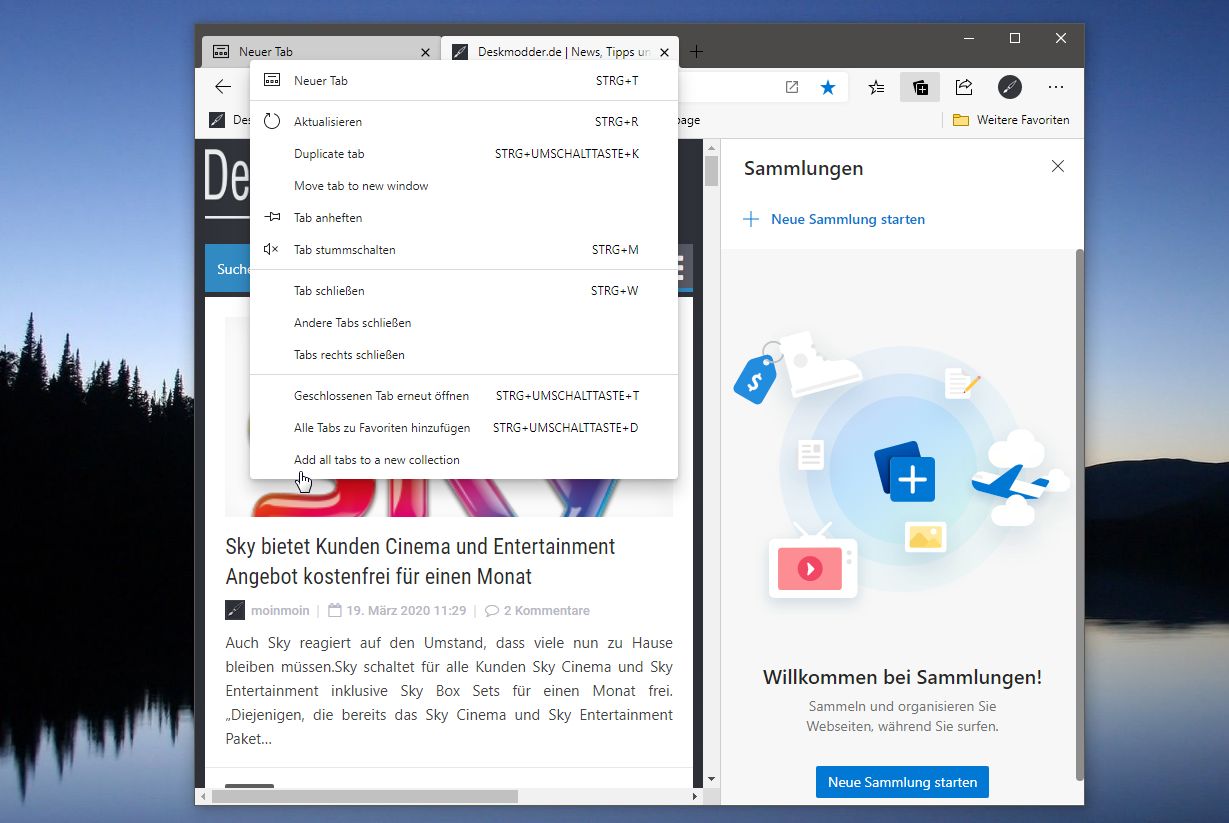The image size is (1229, 823).
Task: Click the Deskmodder favicon in favorites bar
Action: tap(217, 120)
